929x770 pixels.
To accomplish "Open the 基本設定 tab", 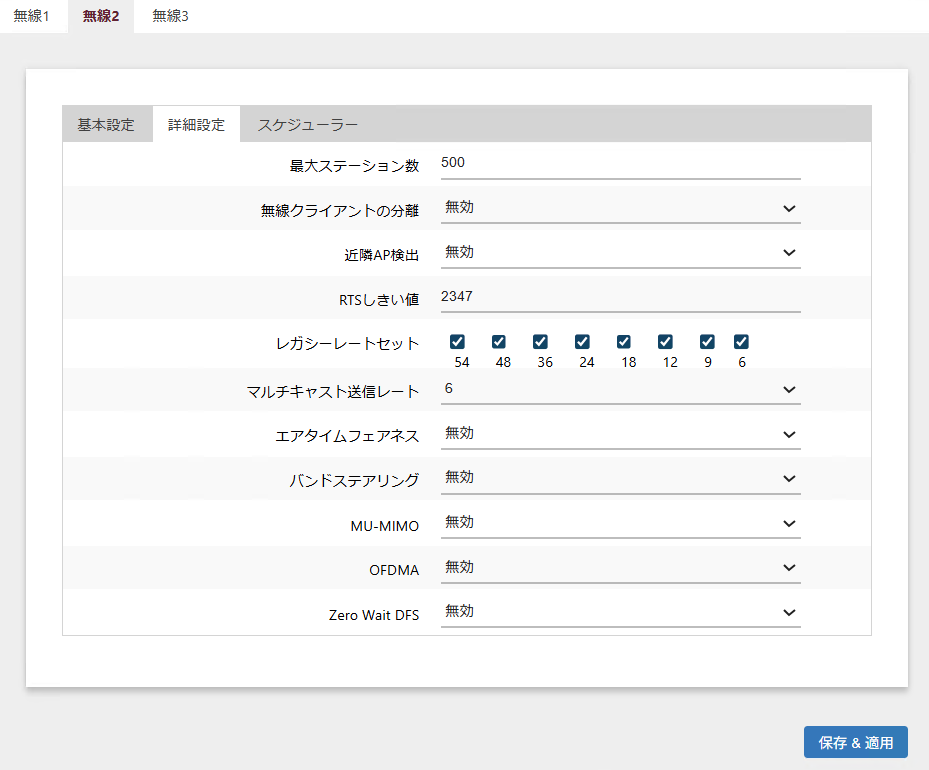I will [106, 125].
